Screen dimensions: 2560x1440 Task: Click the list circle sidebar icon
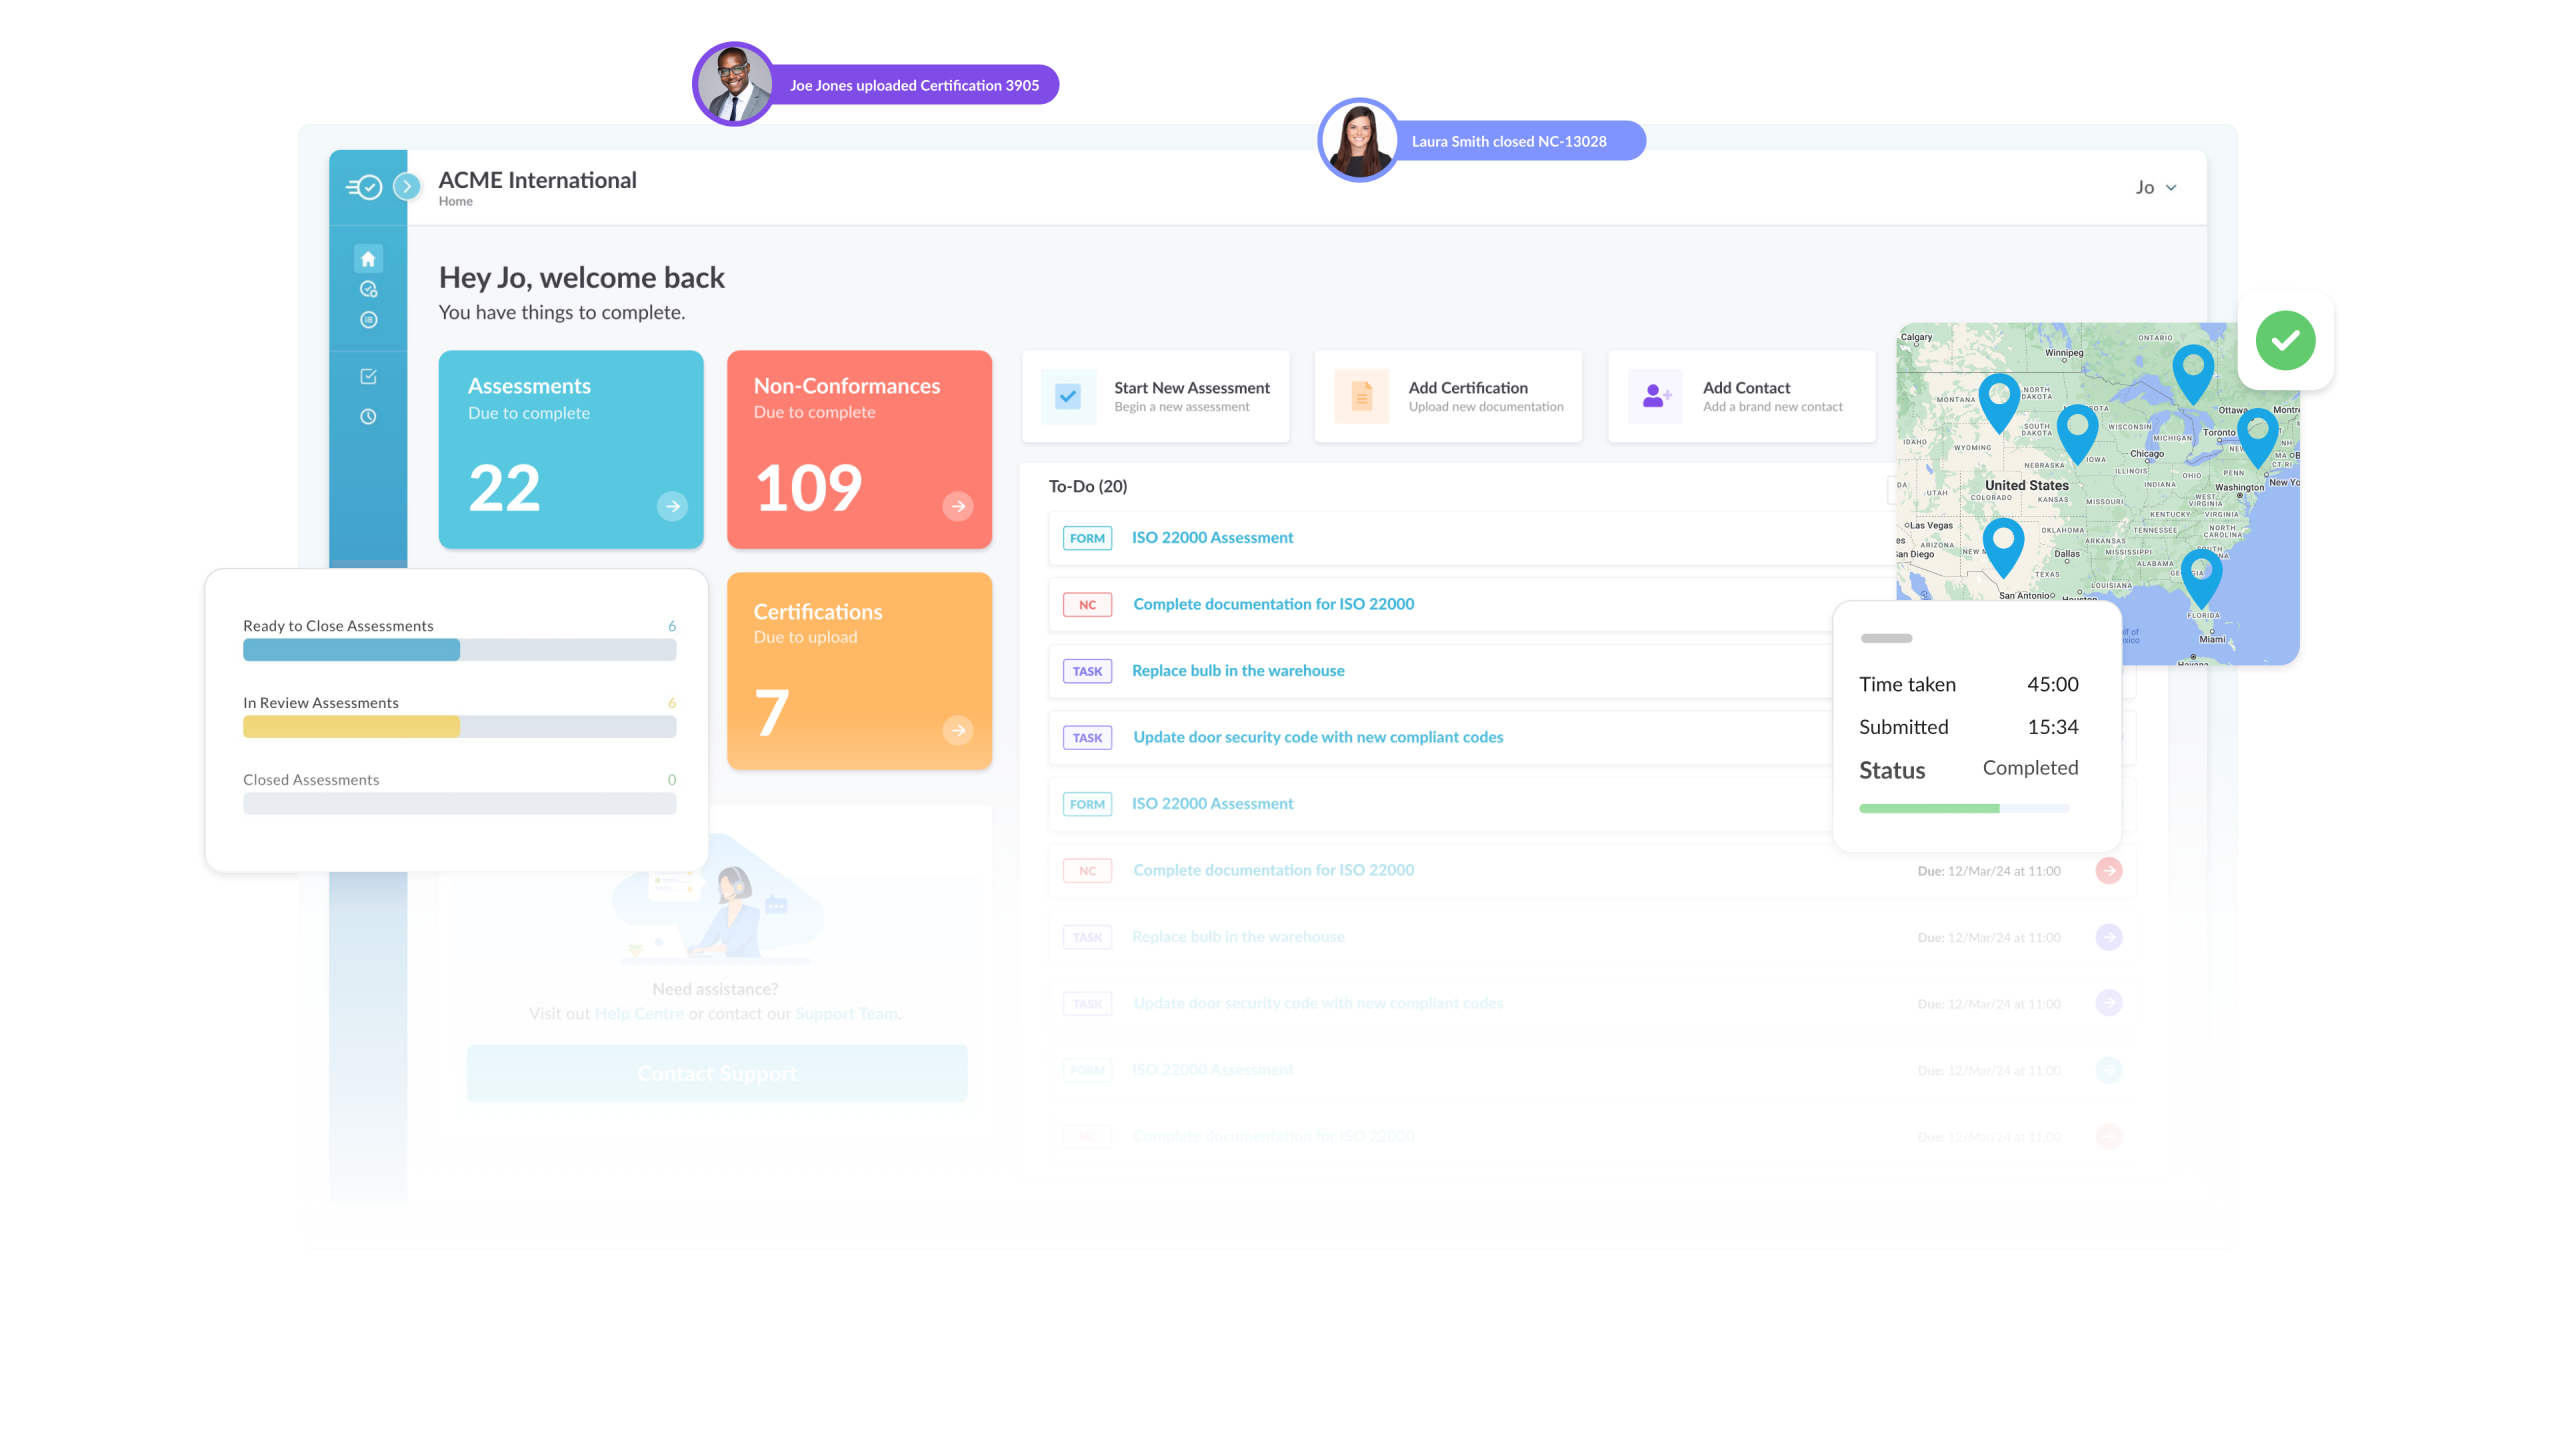tap(368, 320)
